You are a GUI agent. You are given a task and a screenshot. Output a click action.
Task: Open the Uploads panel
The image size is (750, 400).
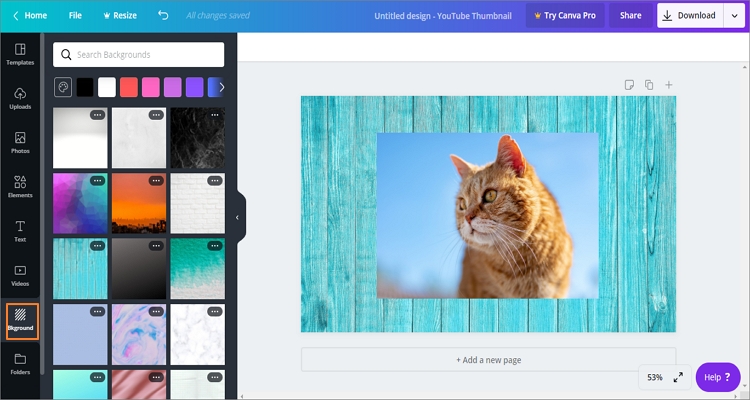click(x=20, y=99)
